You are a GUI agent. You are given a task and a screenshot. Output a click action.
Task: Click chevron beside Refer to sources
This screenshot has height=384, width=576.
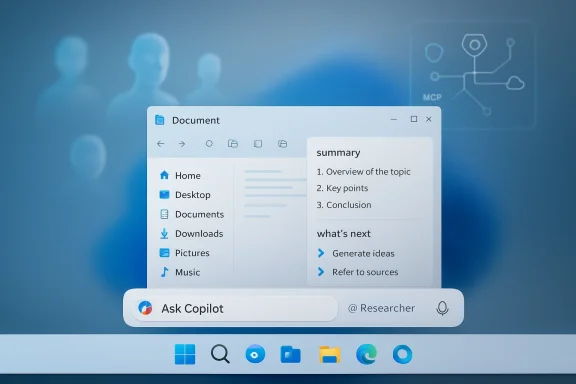point(321,272)
